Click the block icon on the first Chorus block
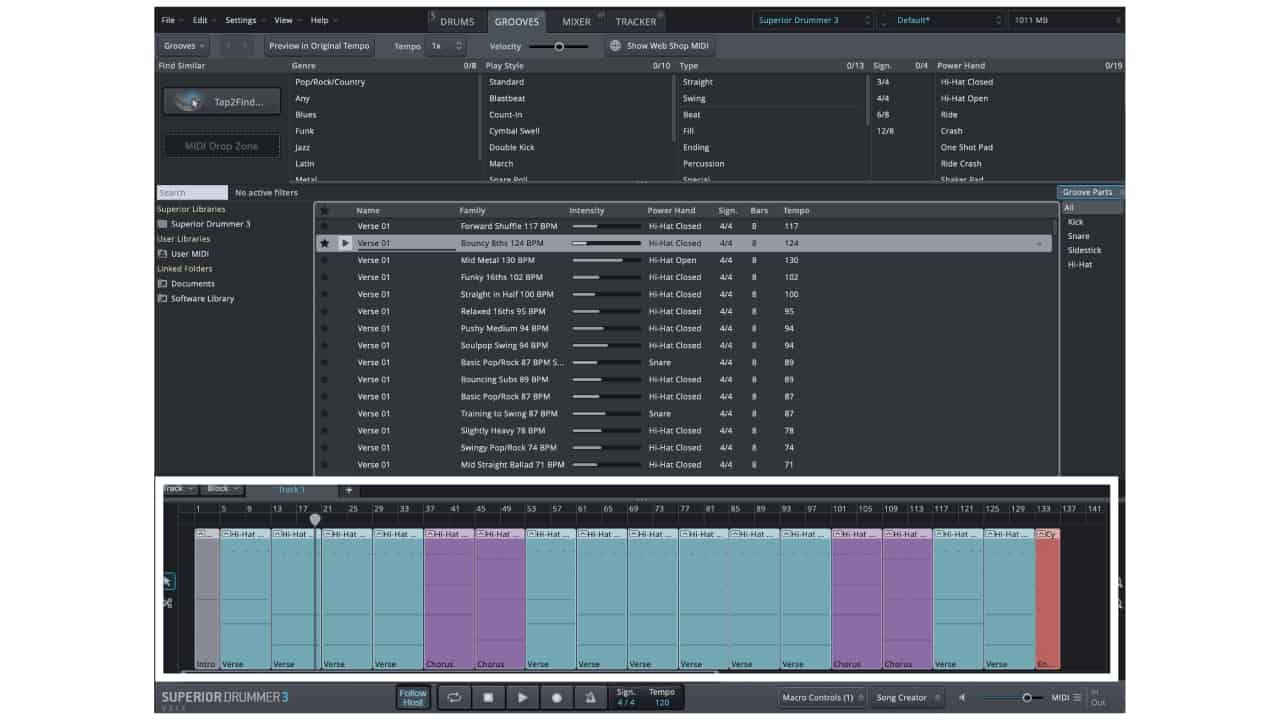Image resolution: width=1280 pixels, height=720 pixels. 430,534
